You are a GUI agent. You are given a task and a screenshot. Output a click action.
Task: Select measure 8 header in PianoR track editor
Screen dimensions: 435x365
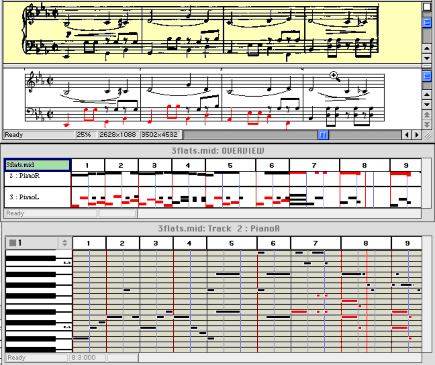coord(366,243)
